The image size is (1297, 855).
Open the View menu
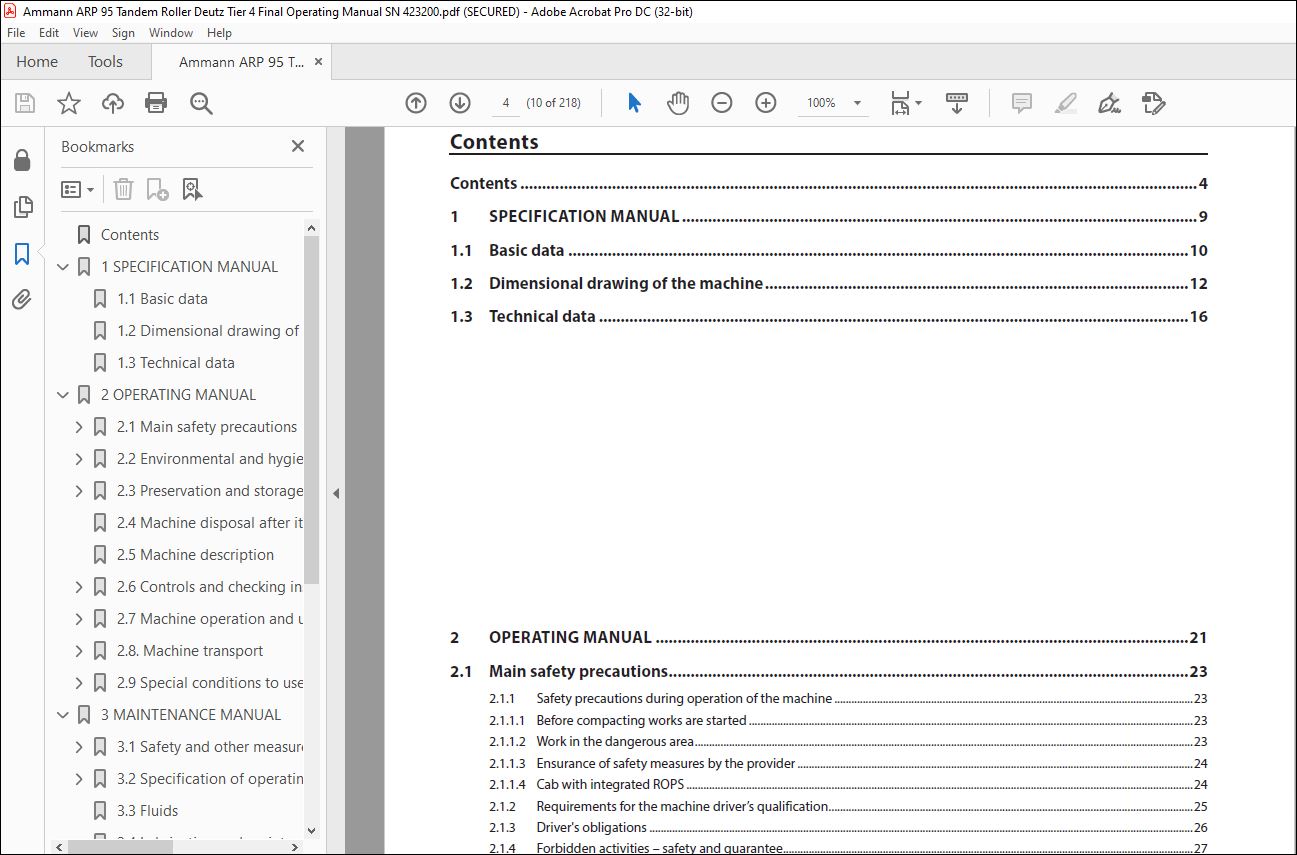pyautogui.click(x=86, y=33)
